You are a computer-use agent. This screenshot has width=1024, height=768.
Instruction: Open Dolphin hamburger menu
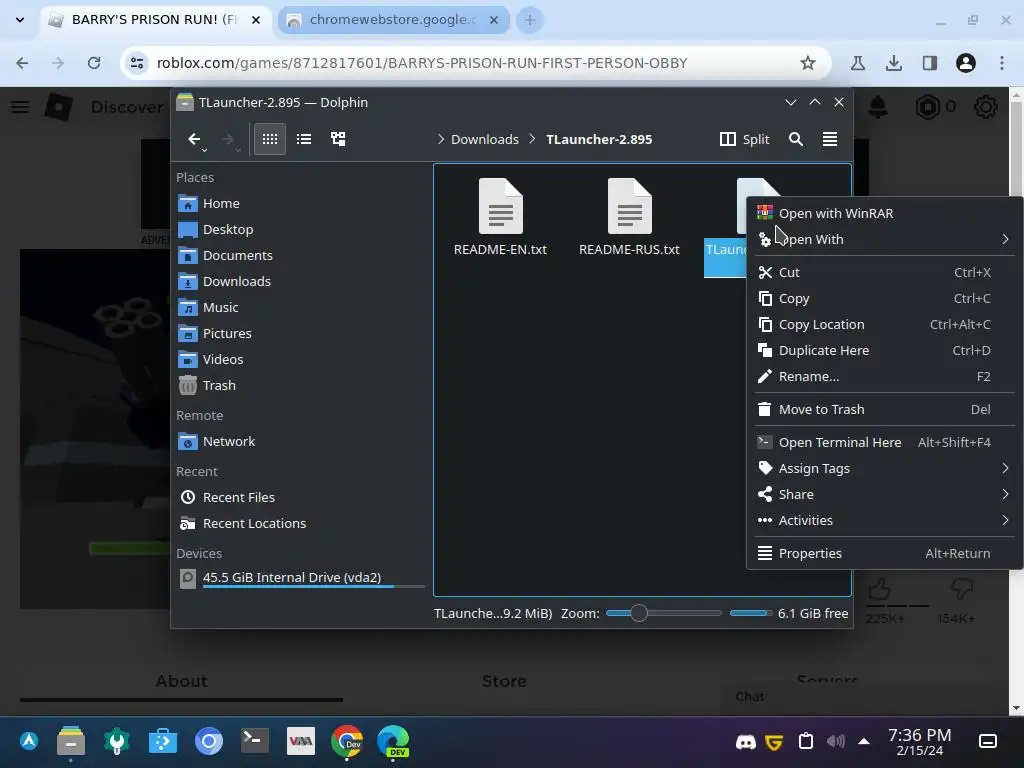coord(829,139)
